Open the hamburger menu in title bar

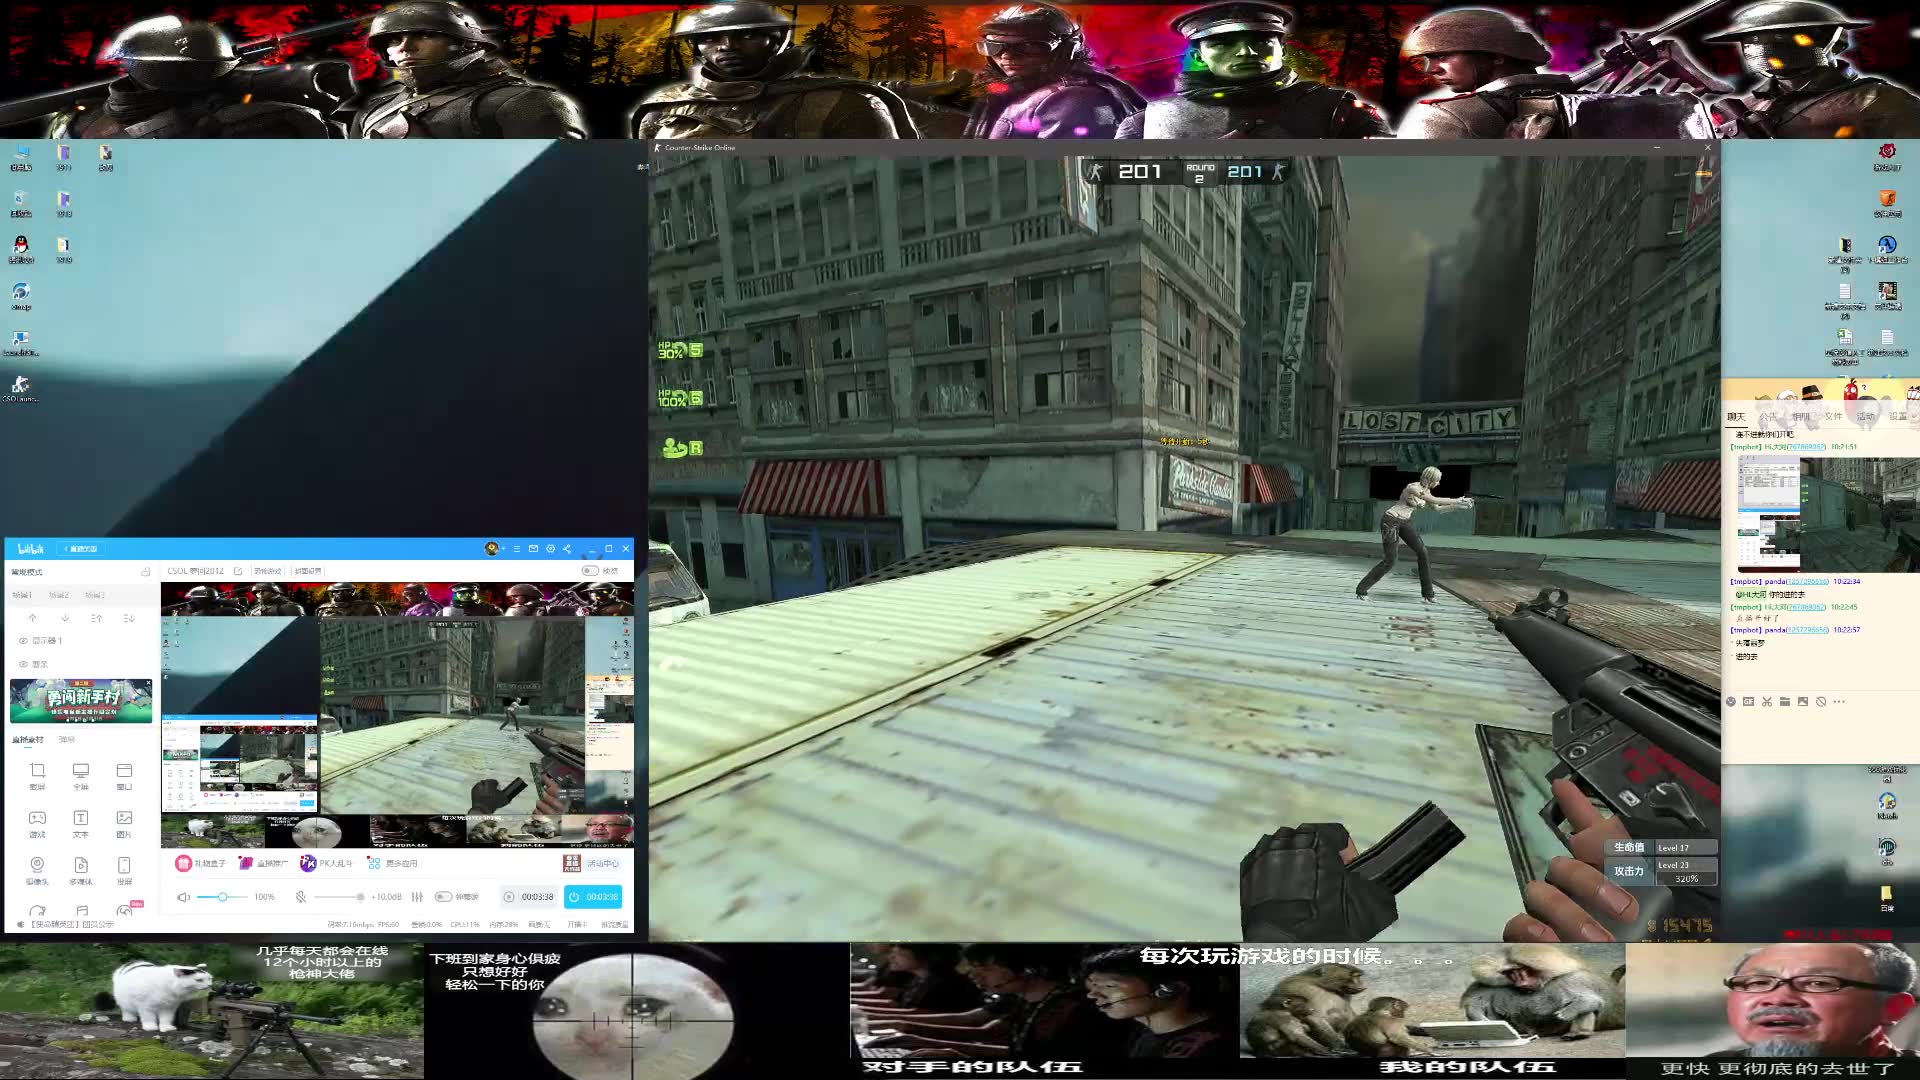(x=517, y=549)
